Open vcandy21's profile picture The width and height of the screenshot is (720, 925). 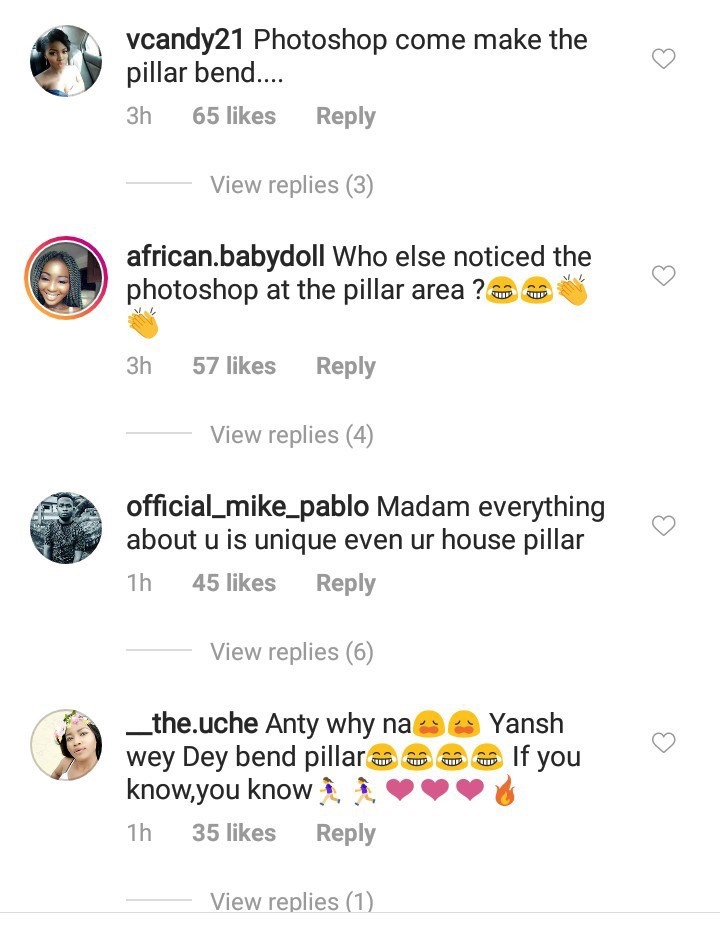(x=66, y=60)
